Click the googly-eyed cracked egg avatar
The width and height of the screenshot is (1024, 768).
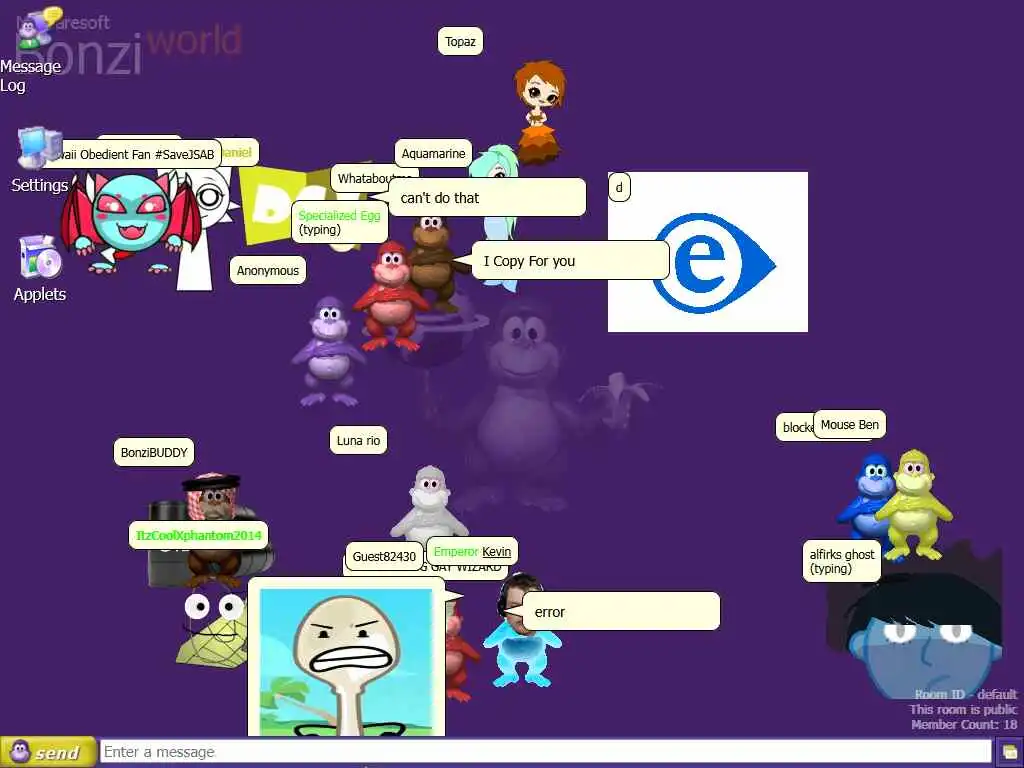pyautogui.click(x=213, y=630)
